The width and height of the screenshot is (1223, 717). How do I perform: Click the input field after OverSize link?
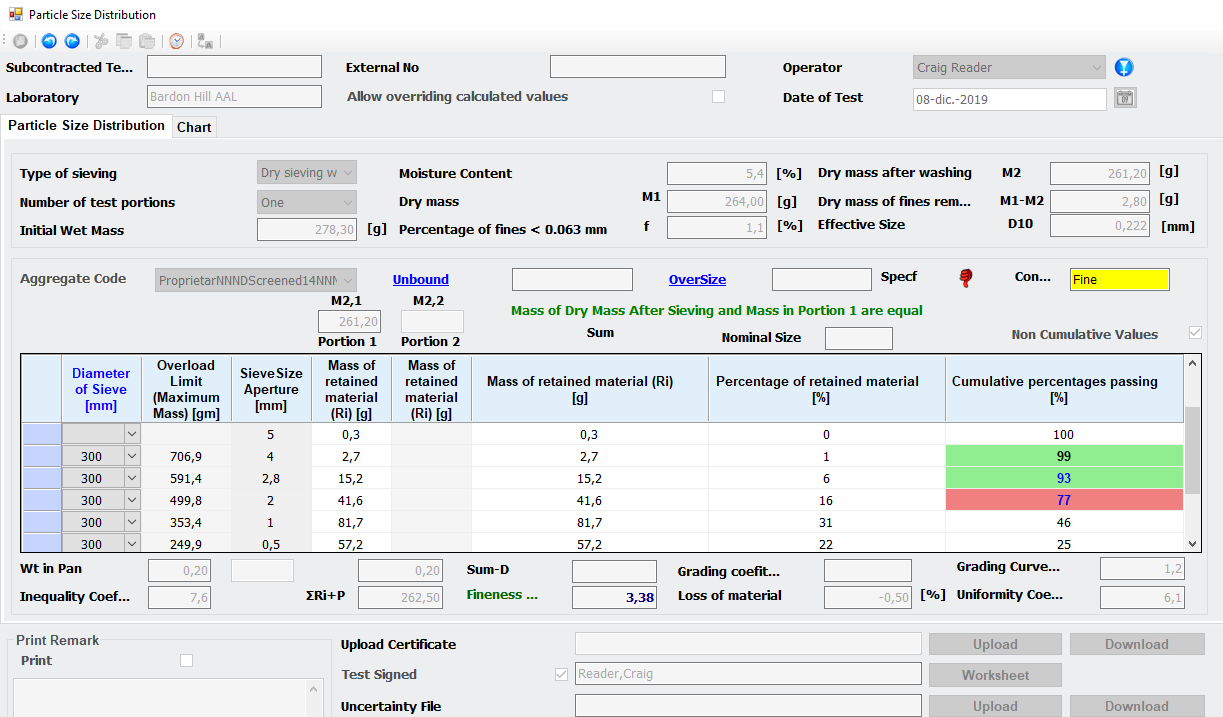click(x=822, y=279)
